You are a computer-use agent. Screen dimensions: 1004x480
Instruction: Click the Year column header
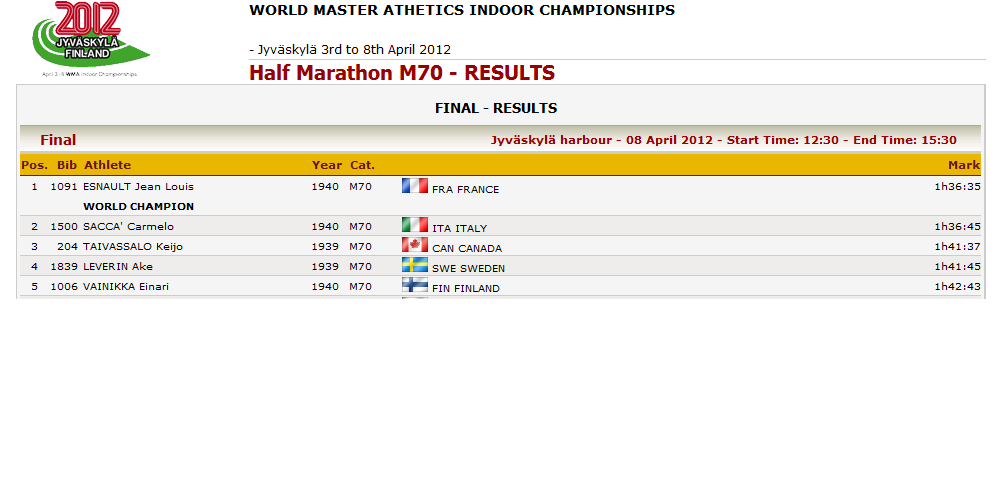(327, 165)
